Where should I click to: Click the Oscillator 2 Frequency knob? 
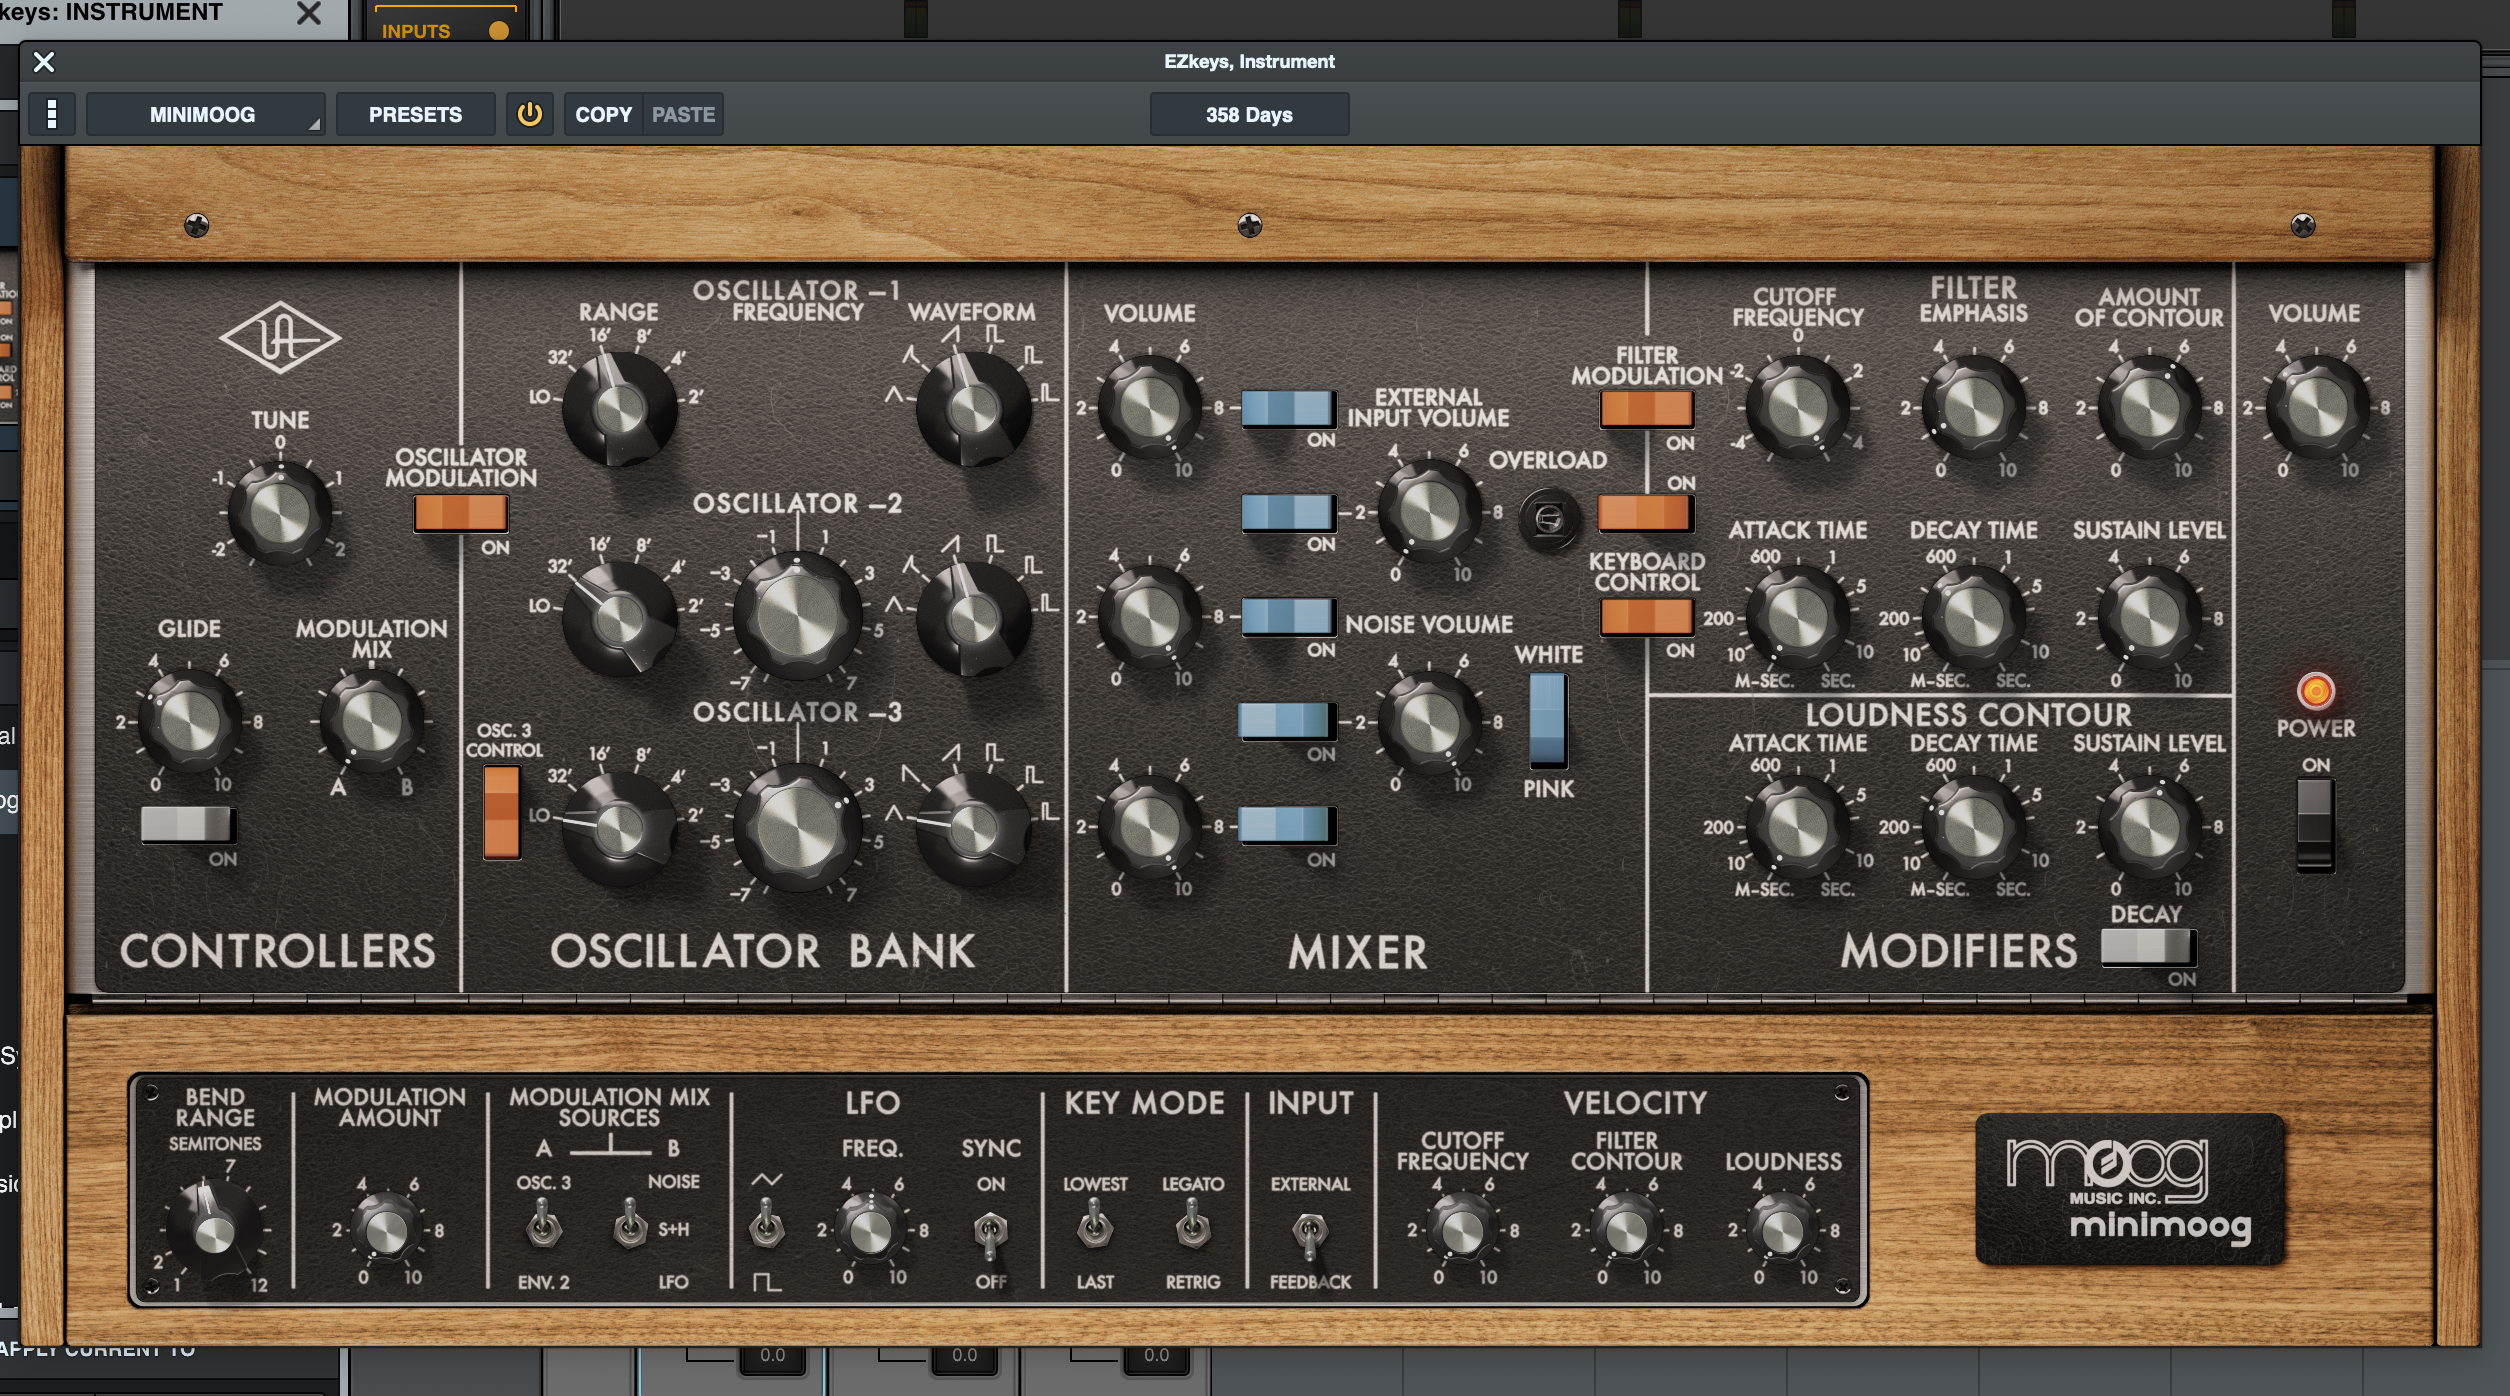tap(797, 617)
